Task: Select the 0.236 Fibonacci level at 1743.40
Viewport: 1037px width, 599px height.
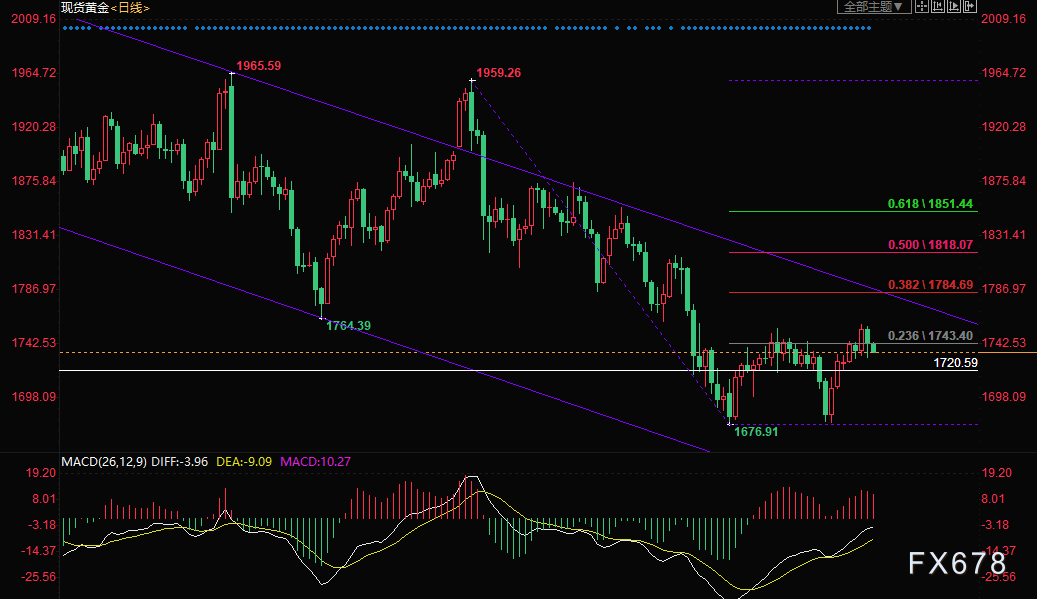Action: point(930,336)
